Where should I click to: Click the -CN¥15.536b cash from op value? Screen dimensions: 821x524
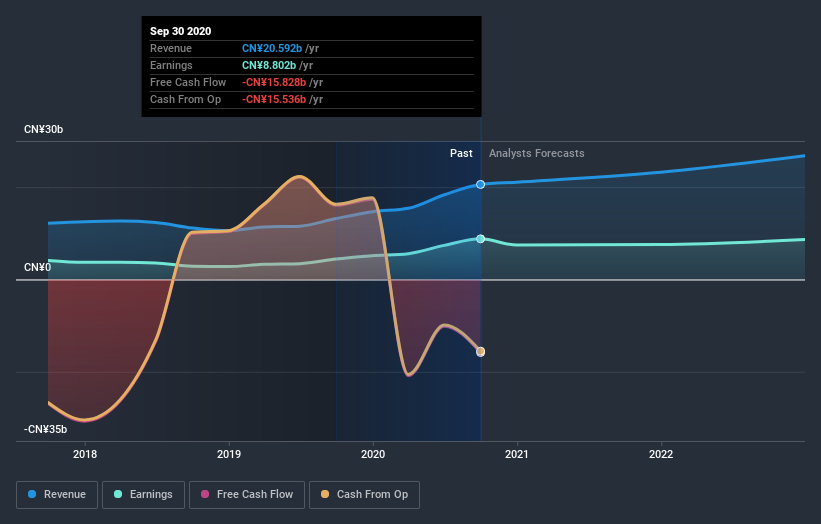274,99
